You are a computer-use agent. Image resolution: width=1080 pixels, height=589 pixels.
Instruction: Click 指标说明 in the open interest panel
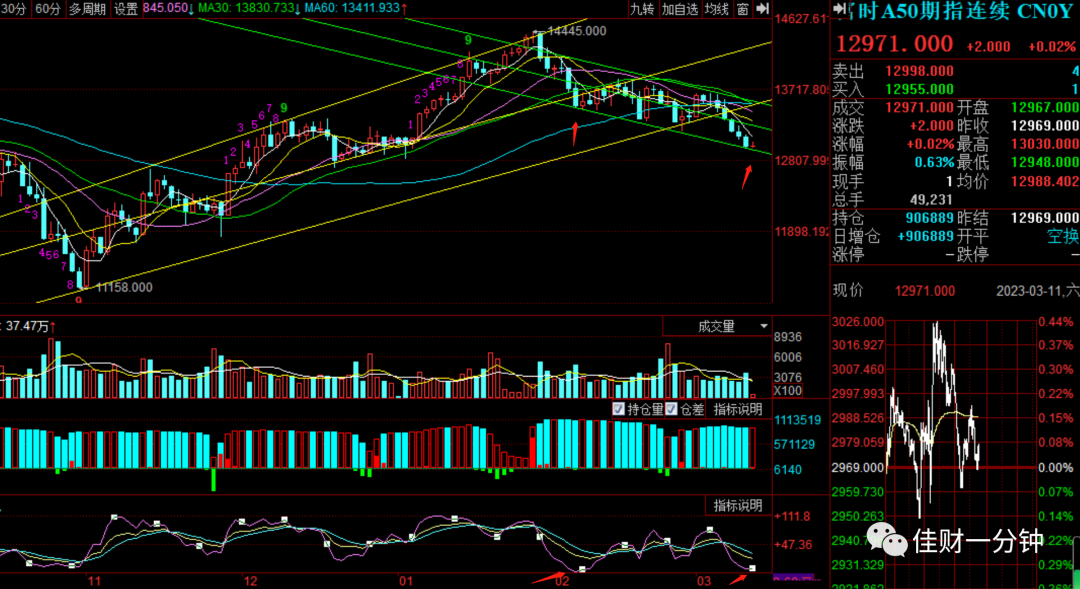point(738,409)
